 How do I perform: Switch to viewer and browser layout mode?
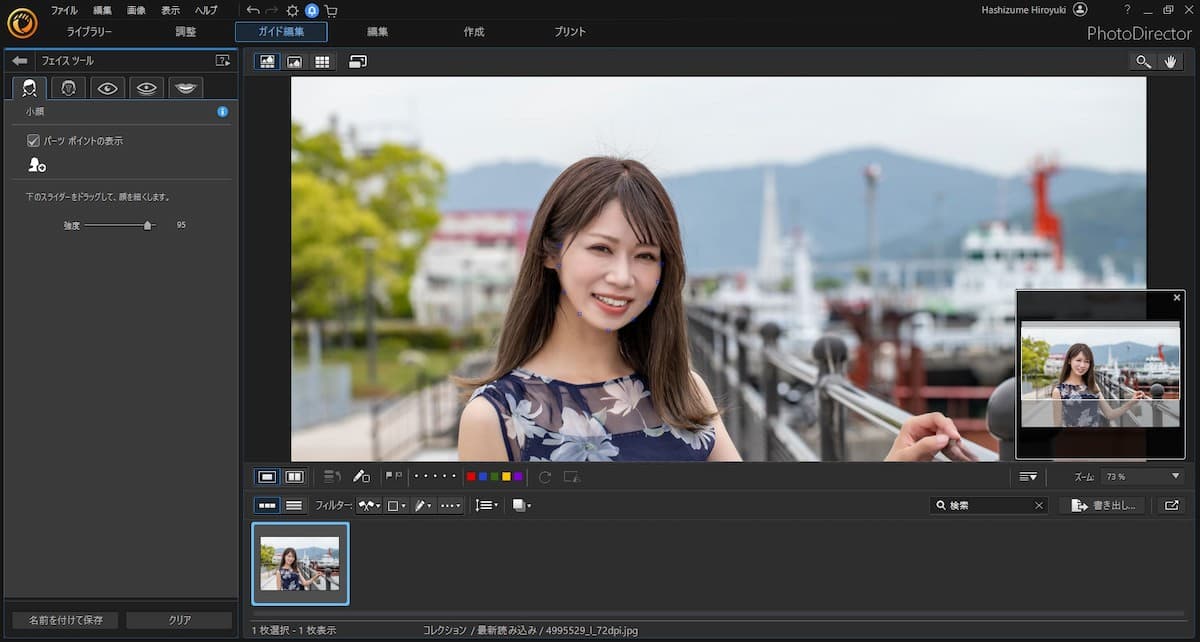coord(267,62)
